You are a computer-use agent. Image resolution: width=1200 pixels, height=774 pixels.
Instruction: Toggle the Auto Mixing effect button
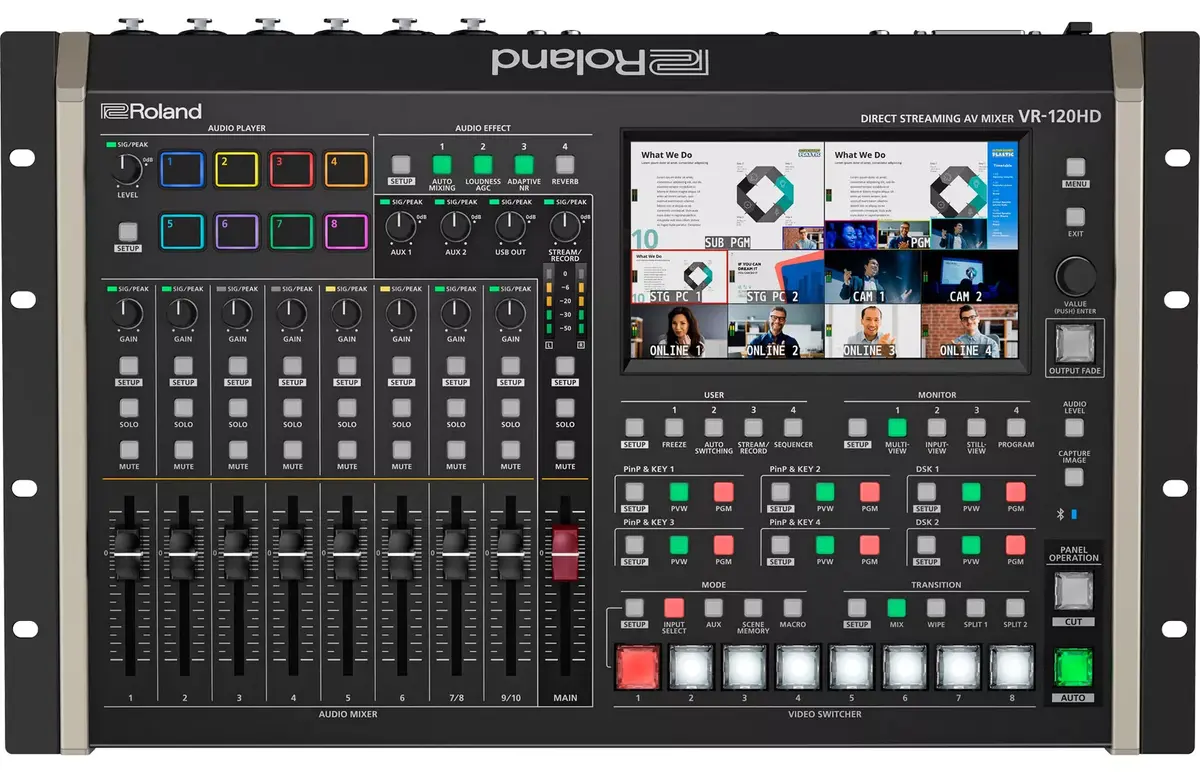click(x=442, y=165)
